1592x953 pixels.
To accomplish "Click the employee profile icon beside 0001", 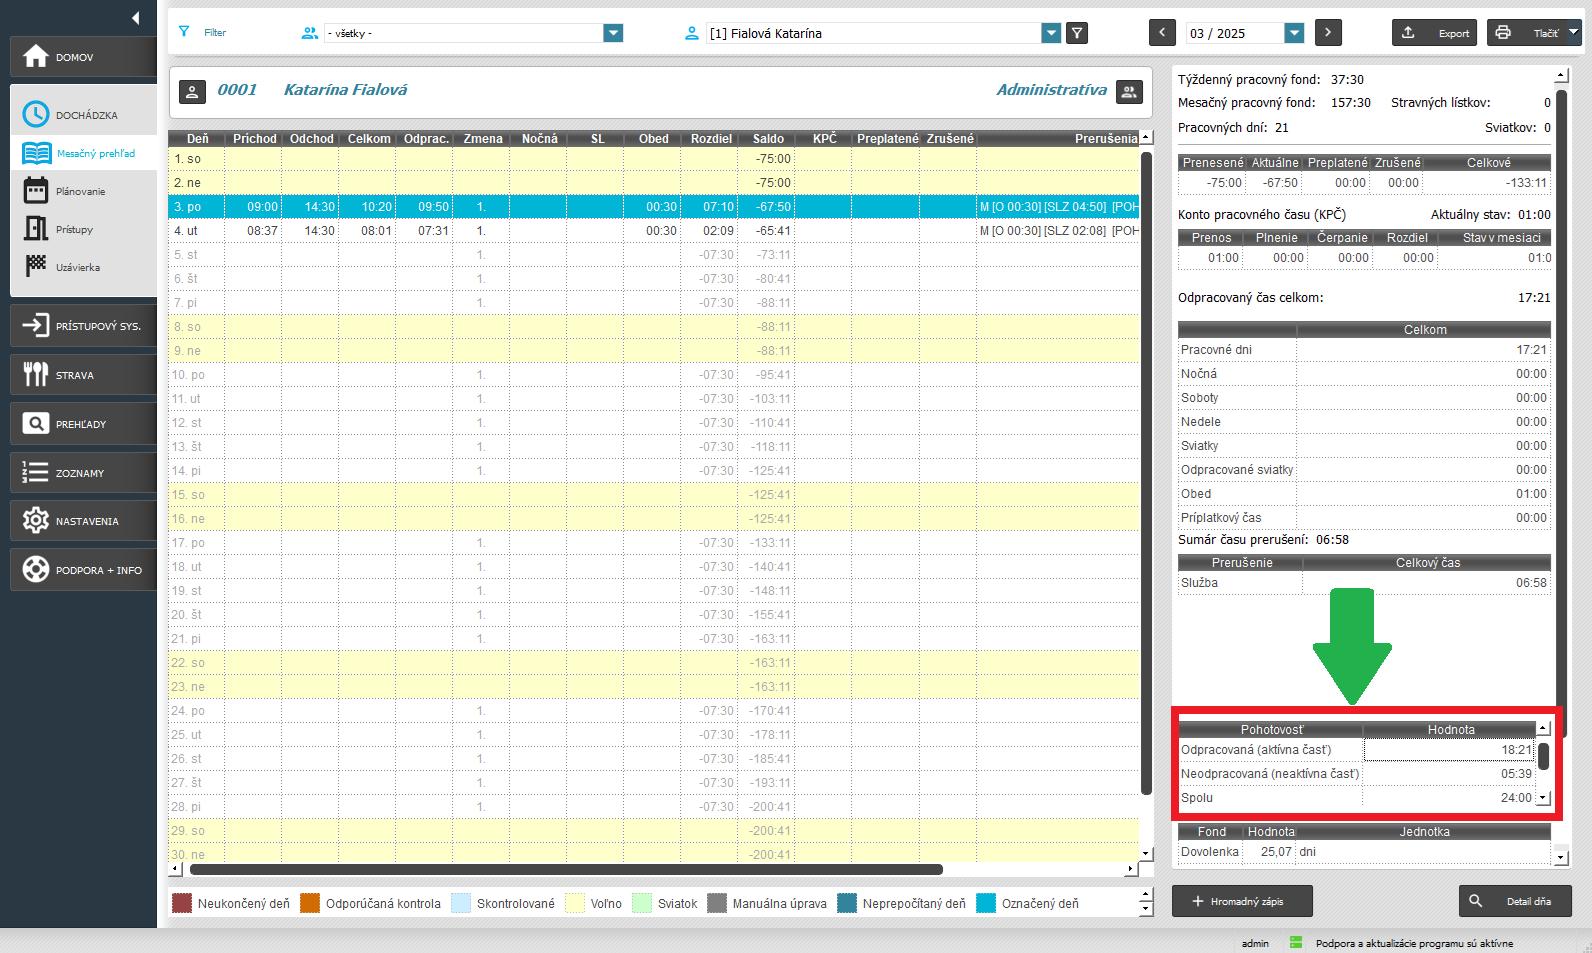I will point(192,91).
